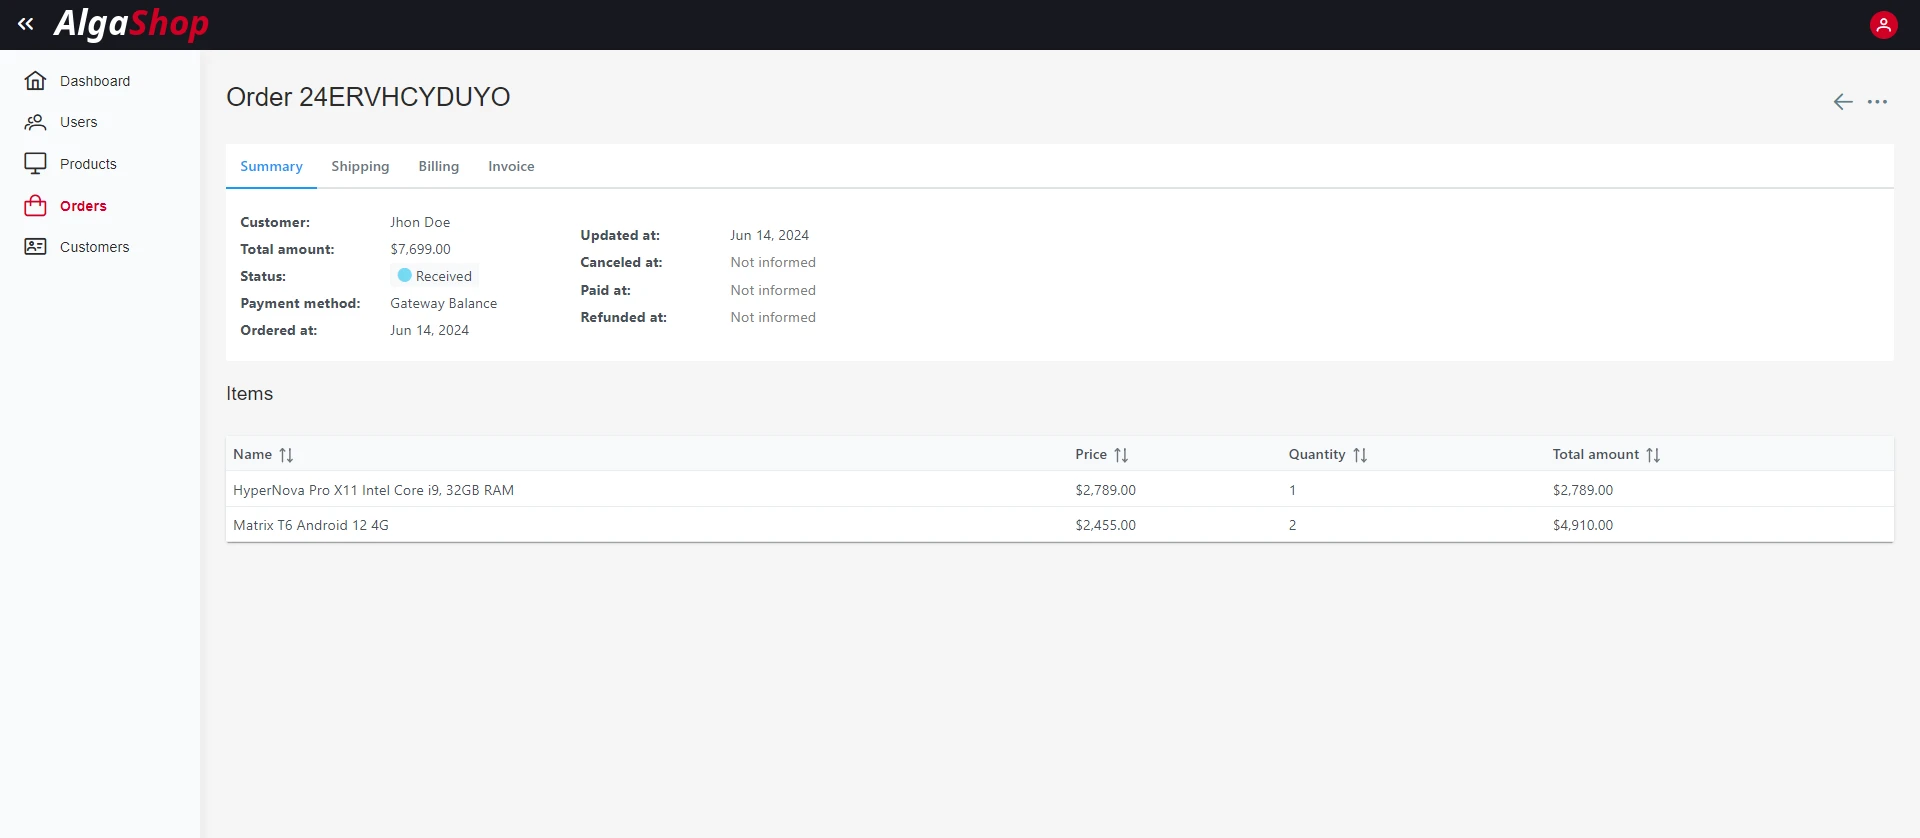Image resolution: width=1920 pixels, height=838 pixels.
Task: Click the Customers ID card icon
Action: coord(35,247)
